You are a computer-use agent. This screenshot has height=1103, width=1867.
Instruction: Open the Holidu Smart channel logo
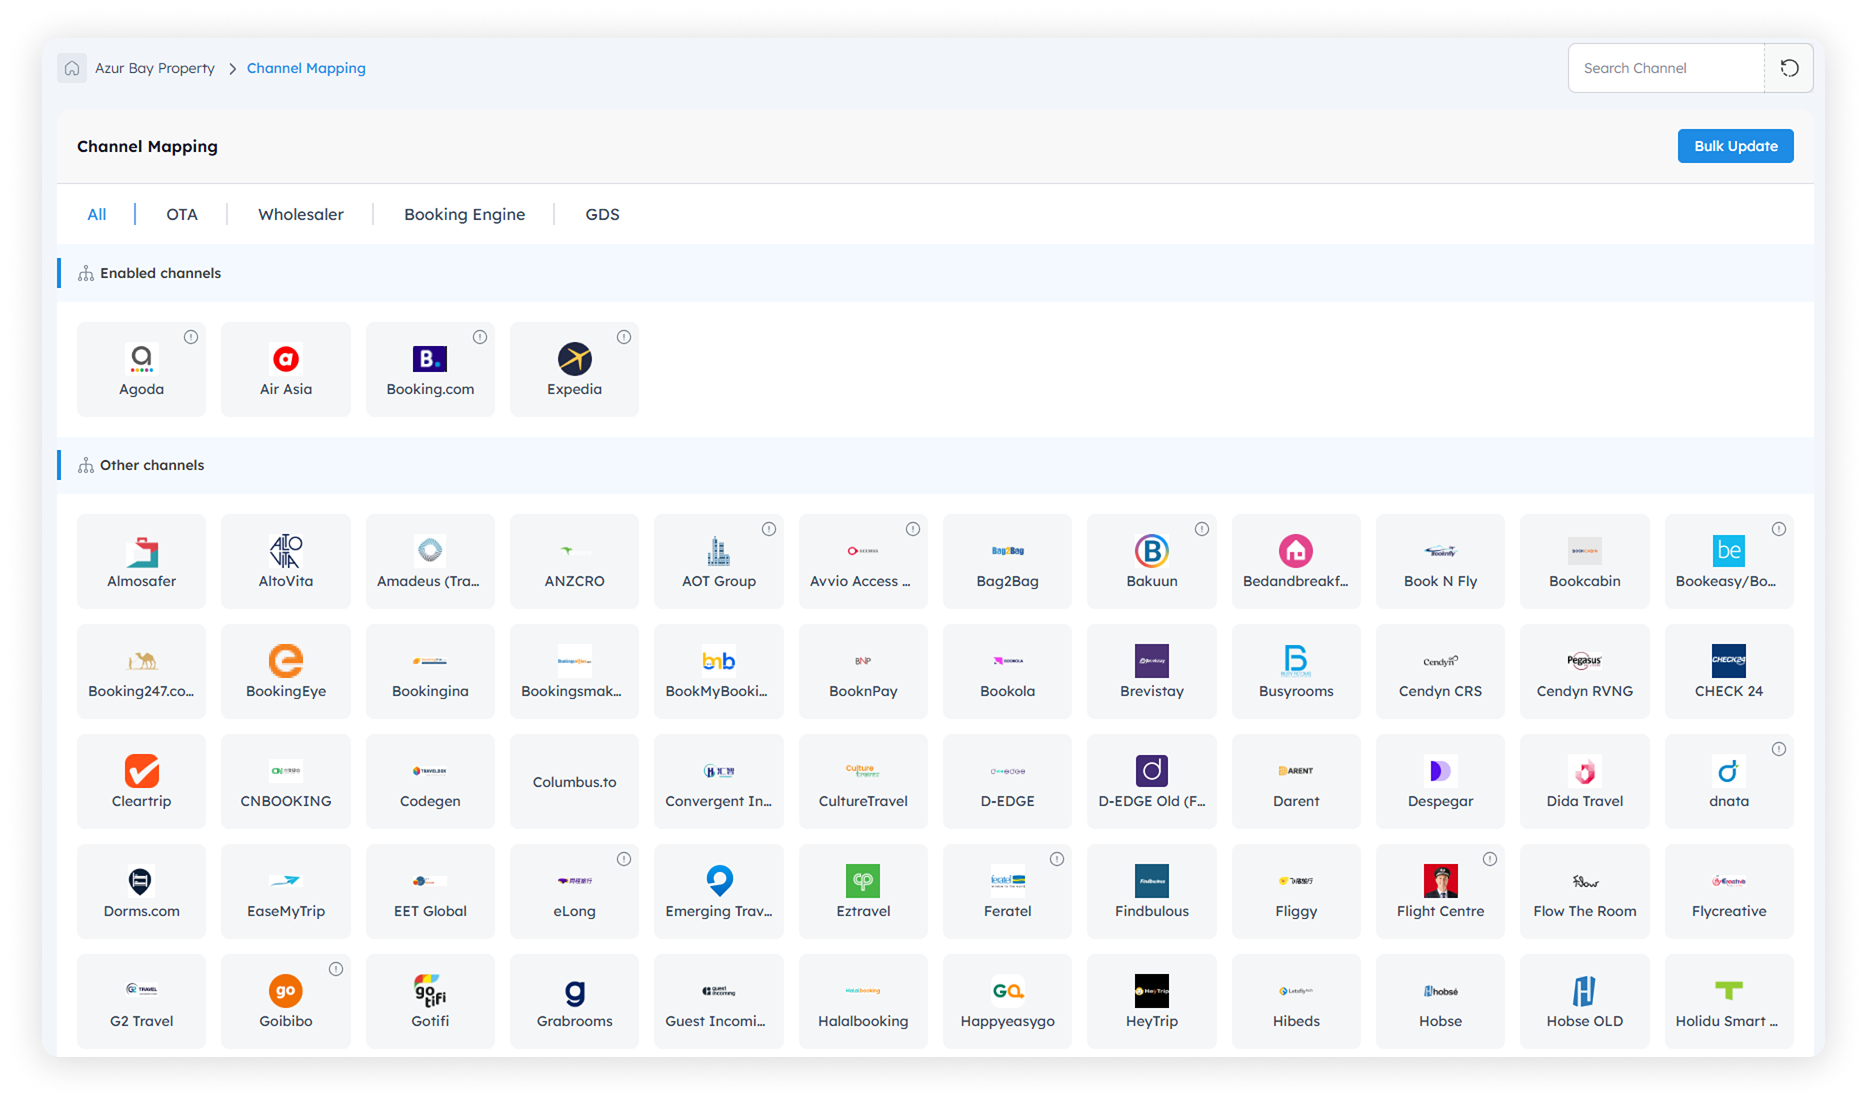coord(1729,990)
